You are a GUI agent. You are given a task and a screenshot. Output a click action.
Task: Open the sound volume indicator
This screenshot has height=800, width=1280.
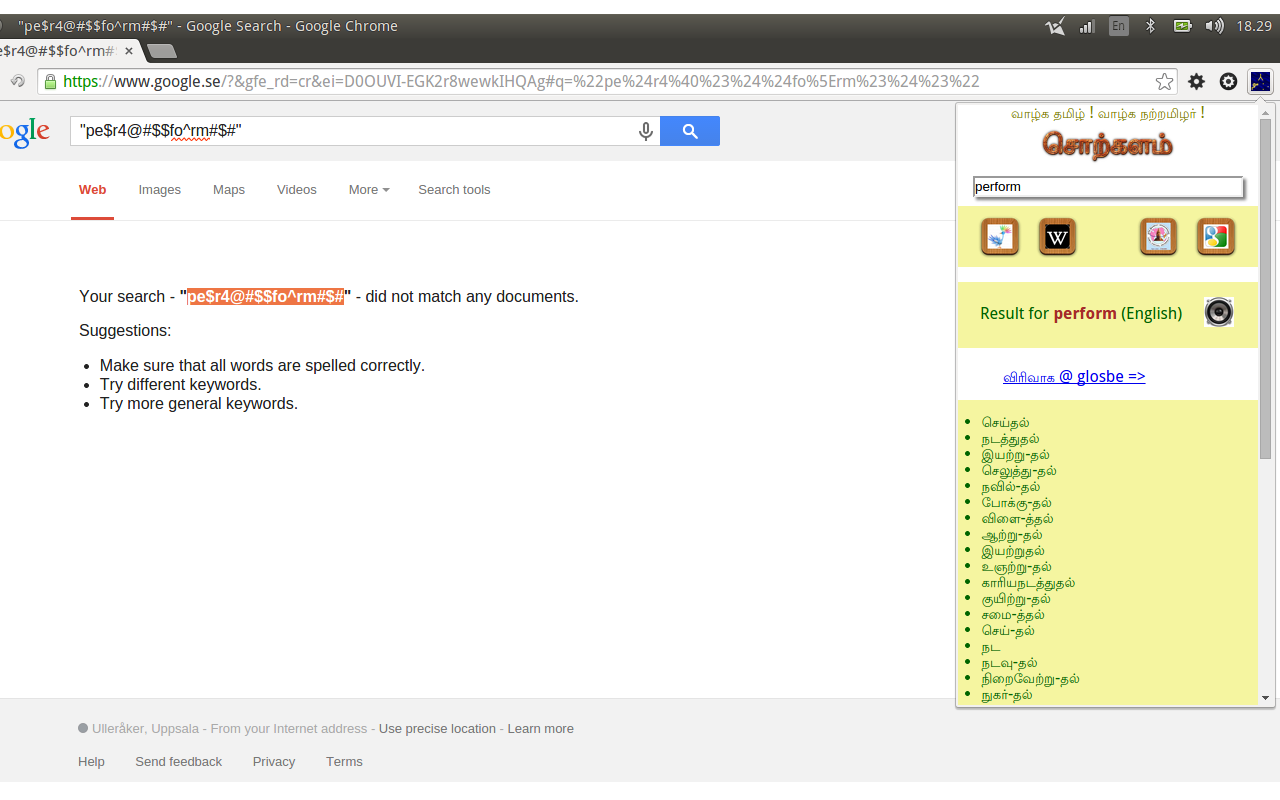pyautogui.click(x=1214, y=27)
